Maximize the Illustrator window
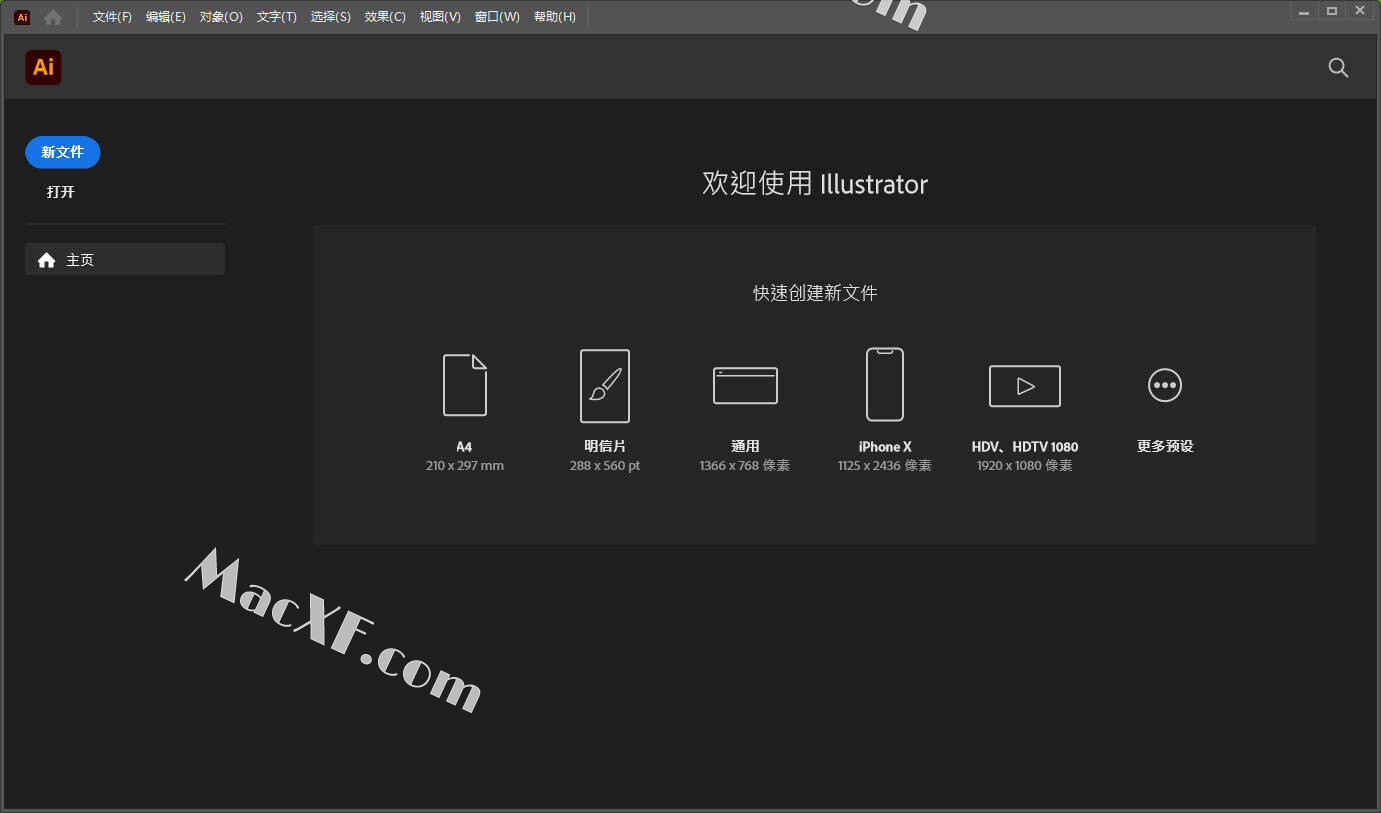This screenshot has height=813, width=1381. (x=1331, y=11)
